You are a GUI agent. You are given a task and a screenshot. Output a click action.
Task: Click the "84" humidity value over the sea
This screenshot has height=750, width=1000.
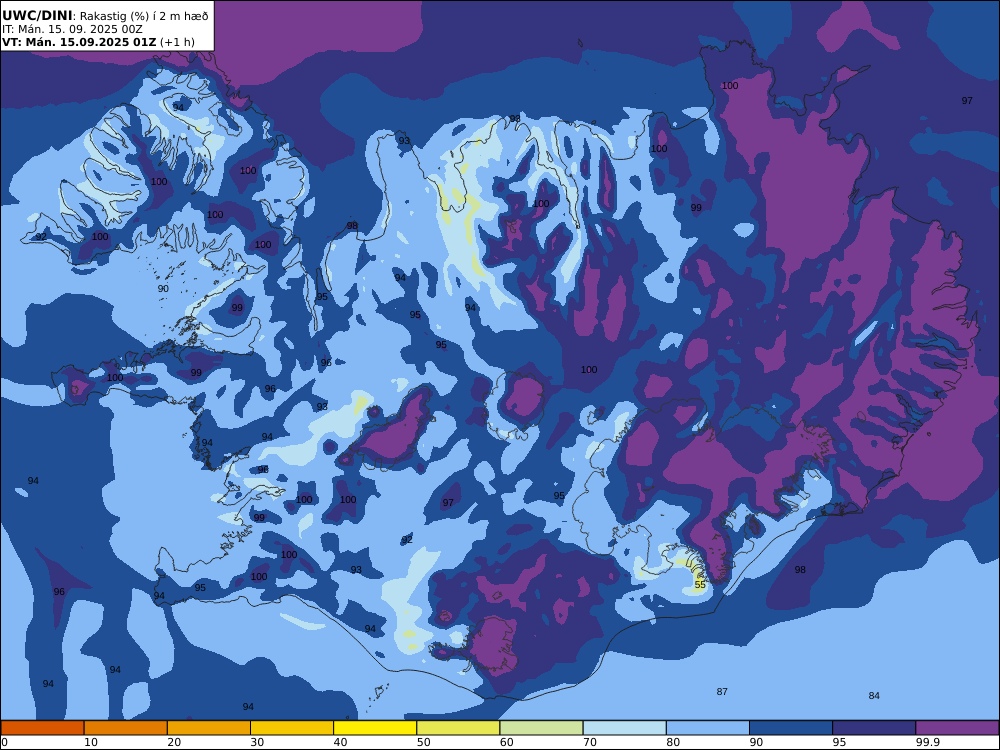click(x=874, y=696)
